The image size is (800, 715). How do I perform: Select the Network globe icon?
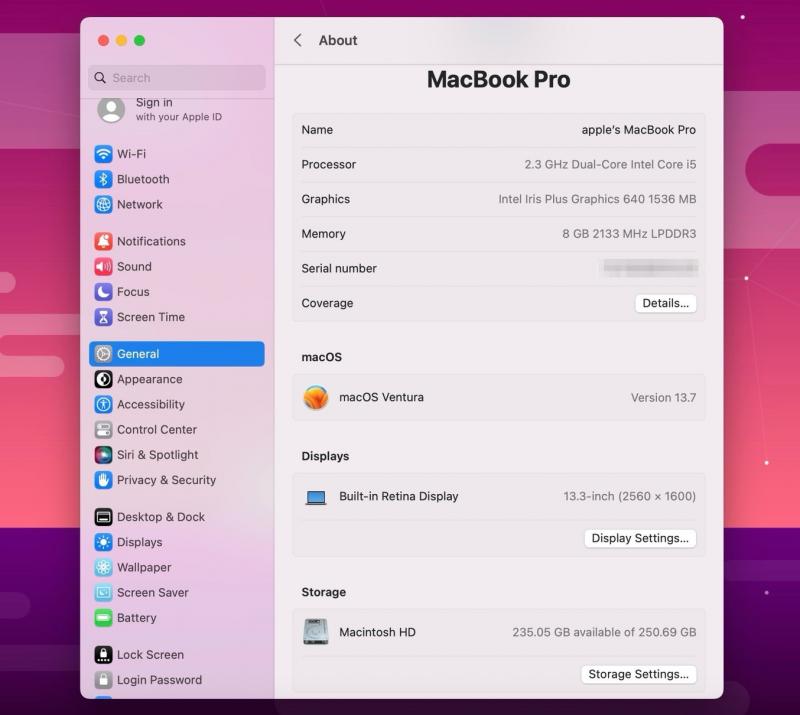pyautogui.click(x=103, y=204)
